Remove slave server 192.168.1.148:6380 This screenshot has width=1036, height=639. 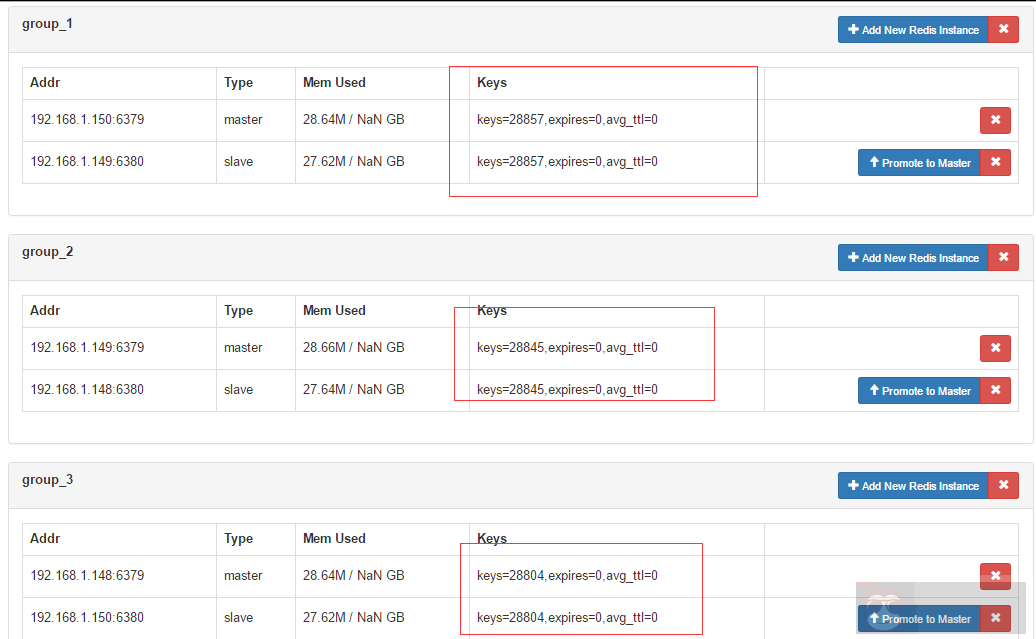995,390
